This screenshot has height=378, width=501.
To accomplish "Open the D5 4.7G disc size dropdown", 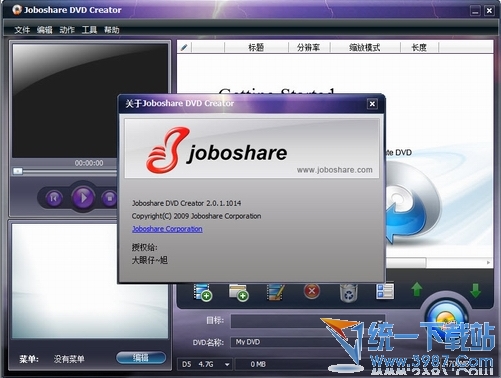I will click(205, 364).
